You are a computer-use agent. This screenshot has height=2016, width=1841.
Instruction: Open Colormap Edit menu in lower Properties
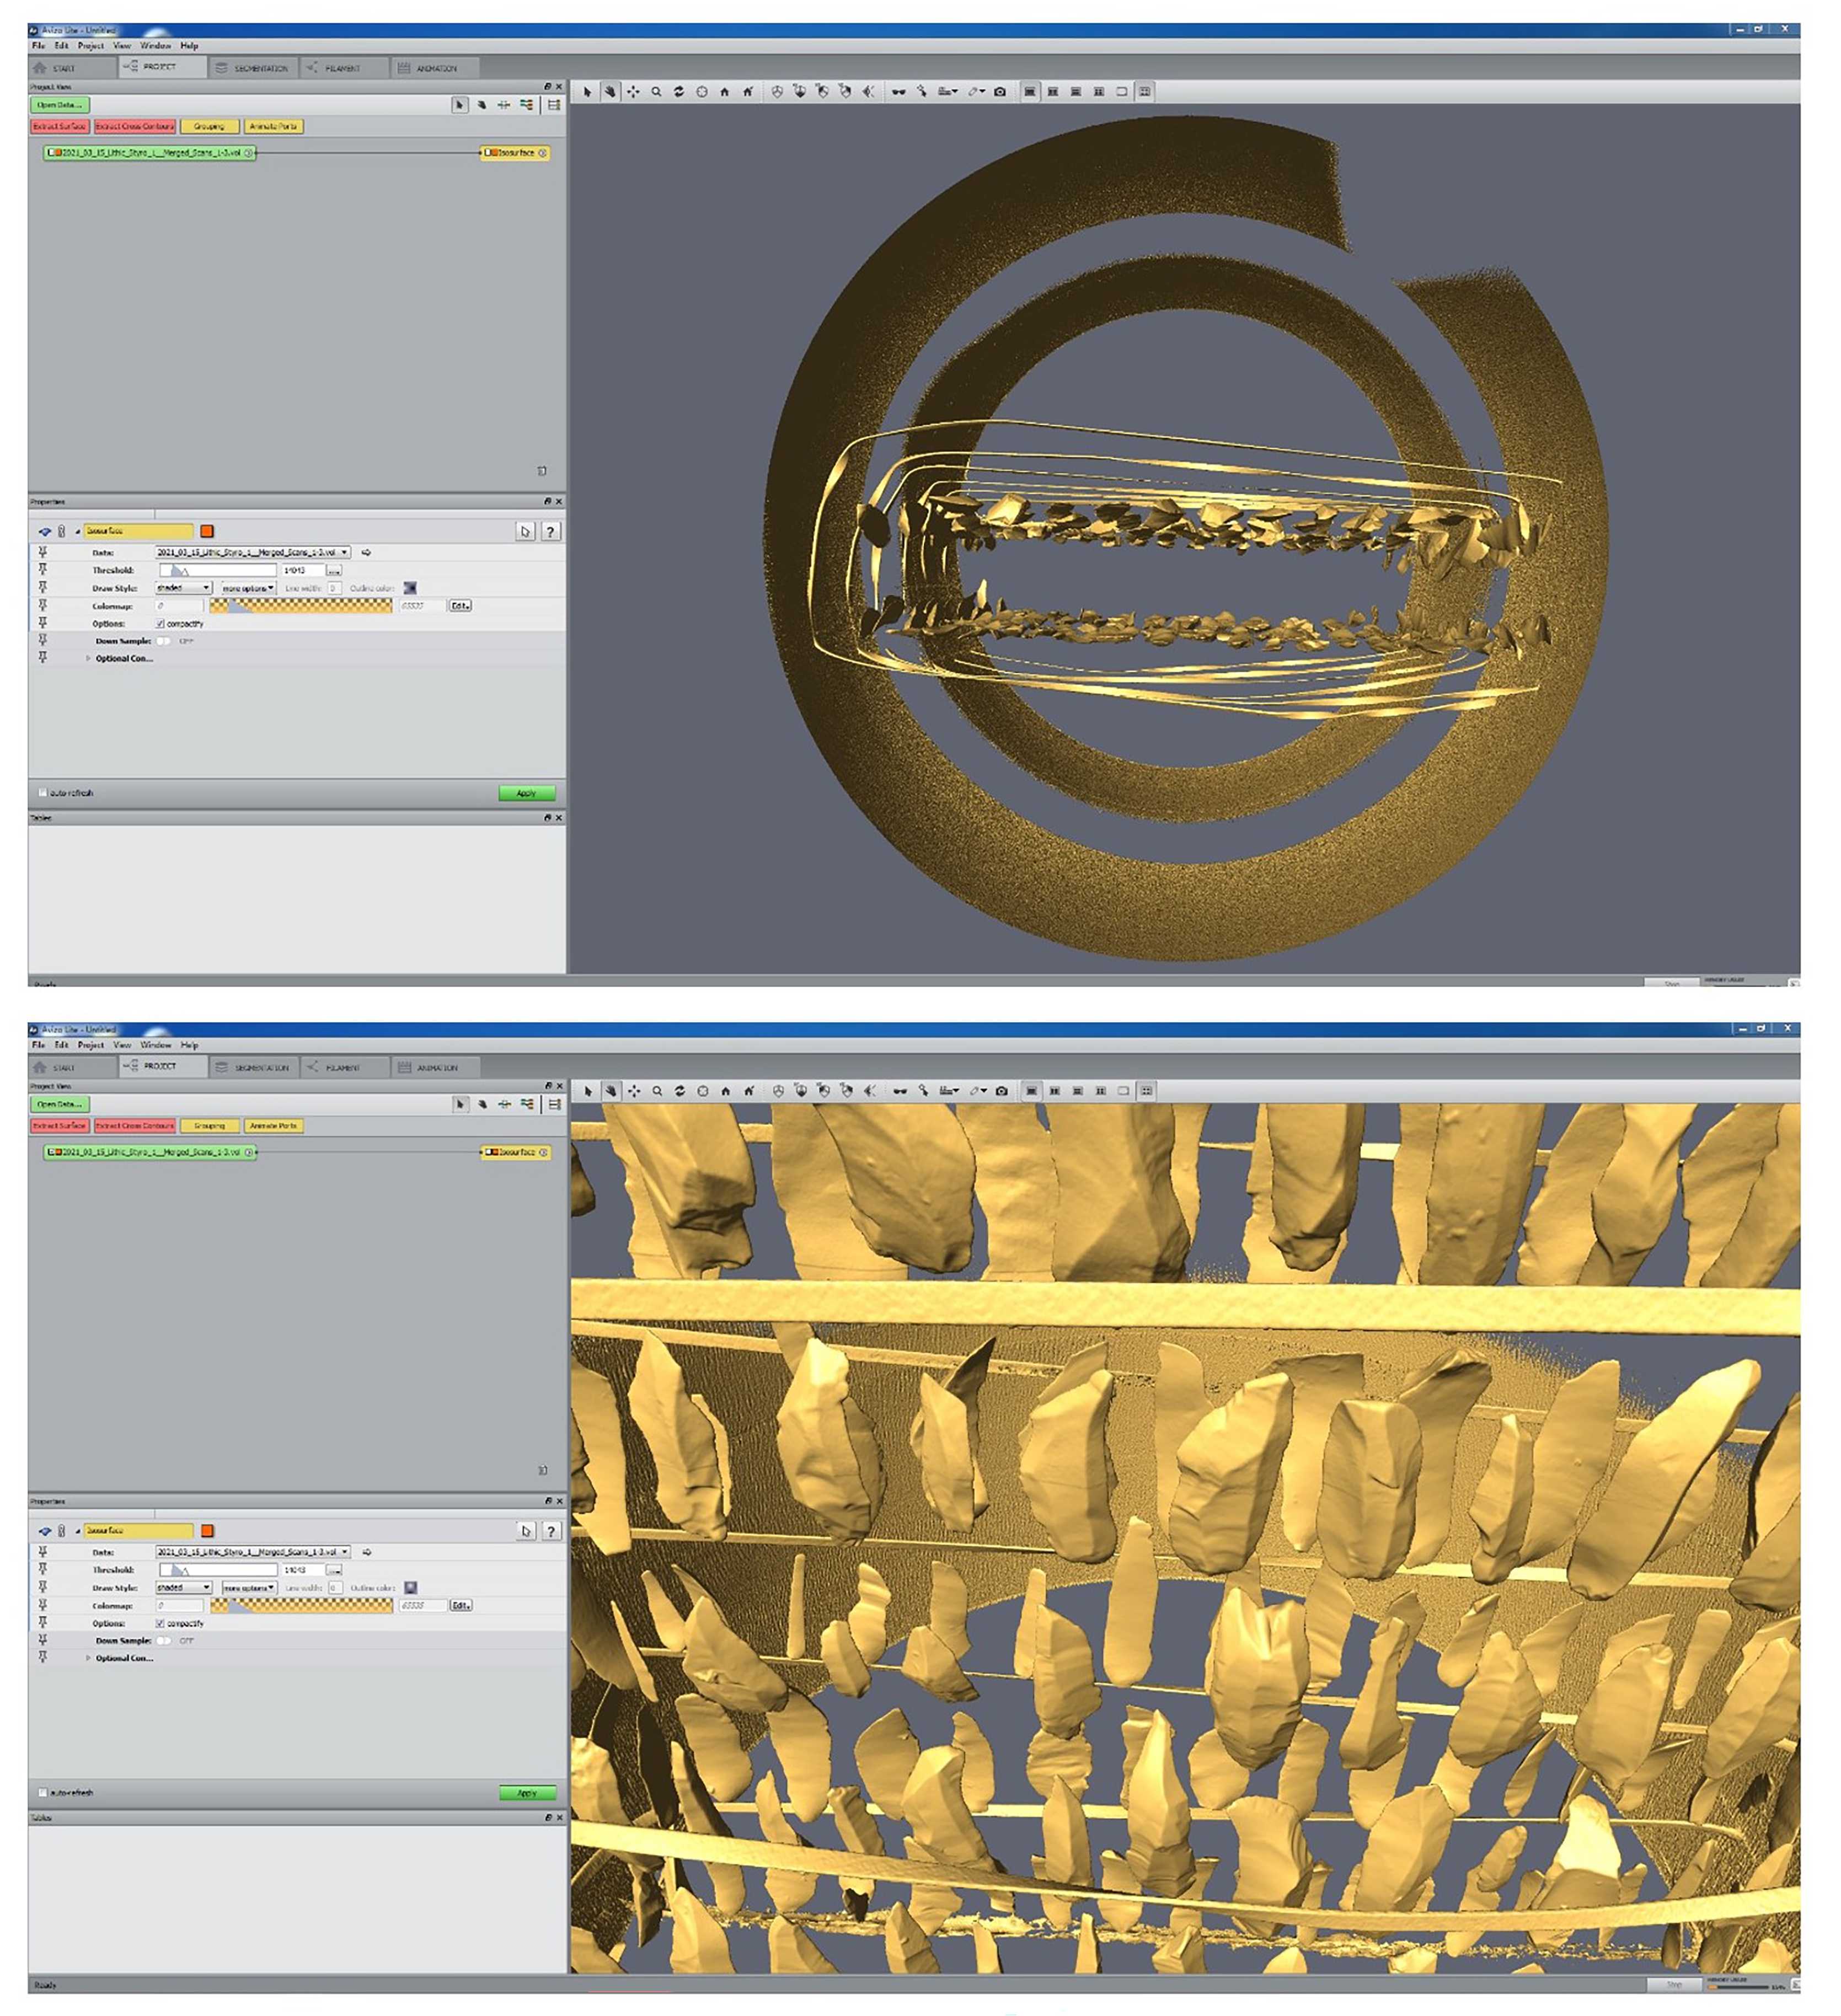pos(460,1605)
